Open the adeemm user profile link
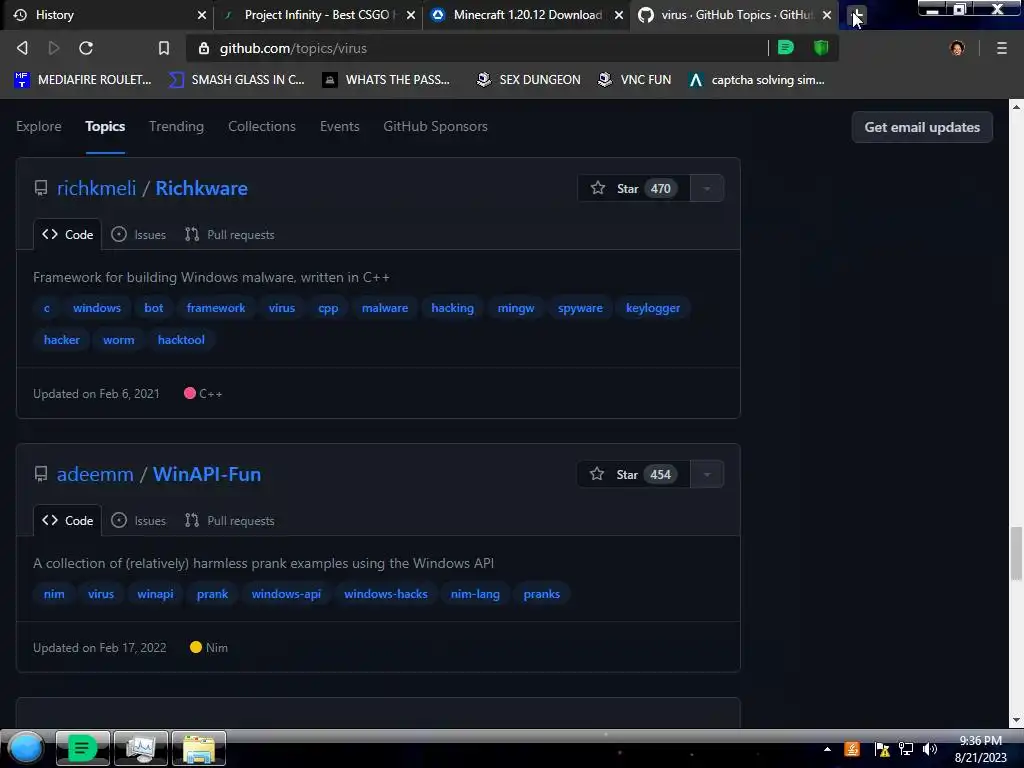The height and width of the screenshot is (768, 1024). coord(95,474)
